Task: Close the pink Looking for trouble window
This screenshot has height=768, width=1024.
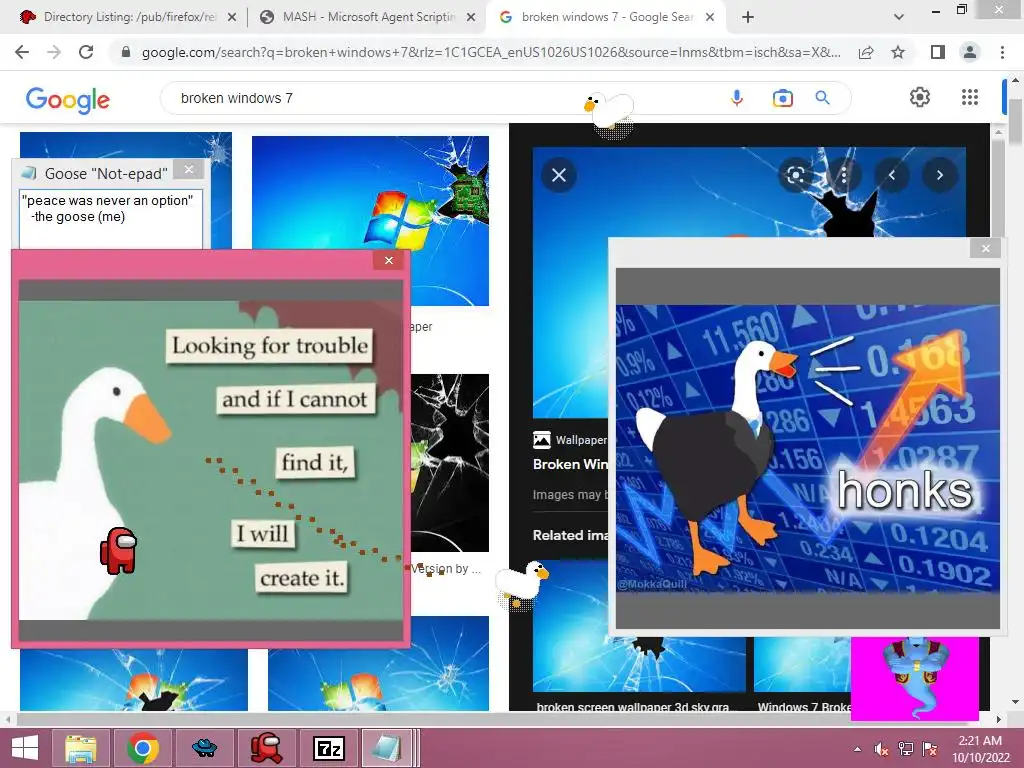Action: click(x=389, y=261)
